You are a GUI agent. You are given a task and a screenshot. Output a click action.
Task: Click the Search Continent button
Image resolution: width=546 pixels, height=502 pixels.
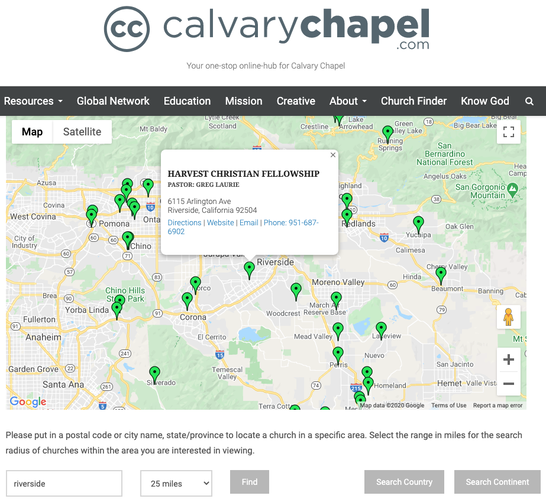click(497, 482)
